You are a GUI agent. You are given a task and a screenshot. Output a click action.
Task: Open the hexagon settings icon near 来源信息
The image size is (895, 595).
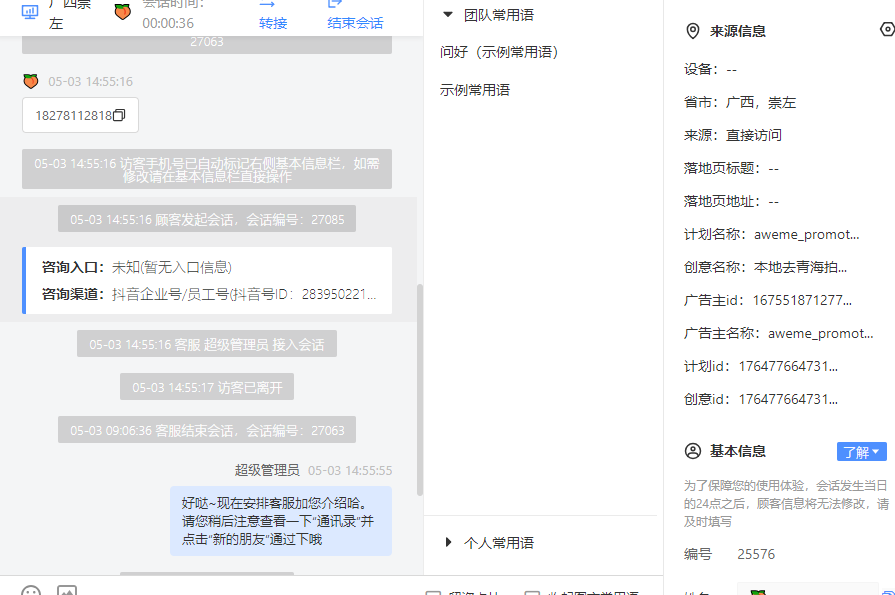[888, 29]
